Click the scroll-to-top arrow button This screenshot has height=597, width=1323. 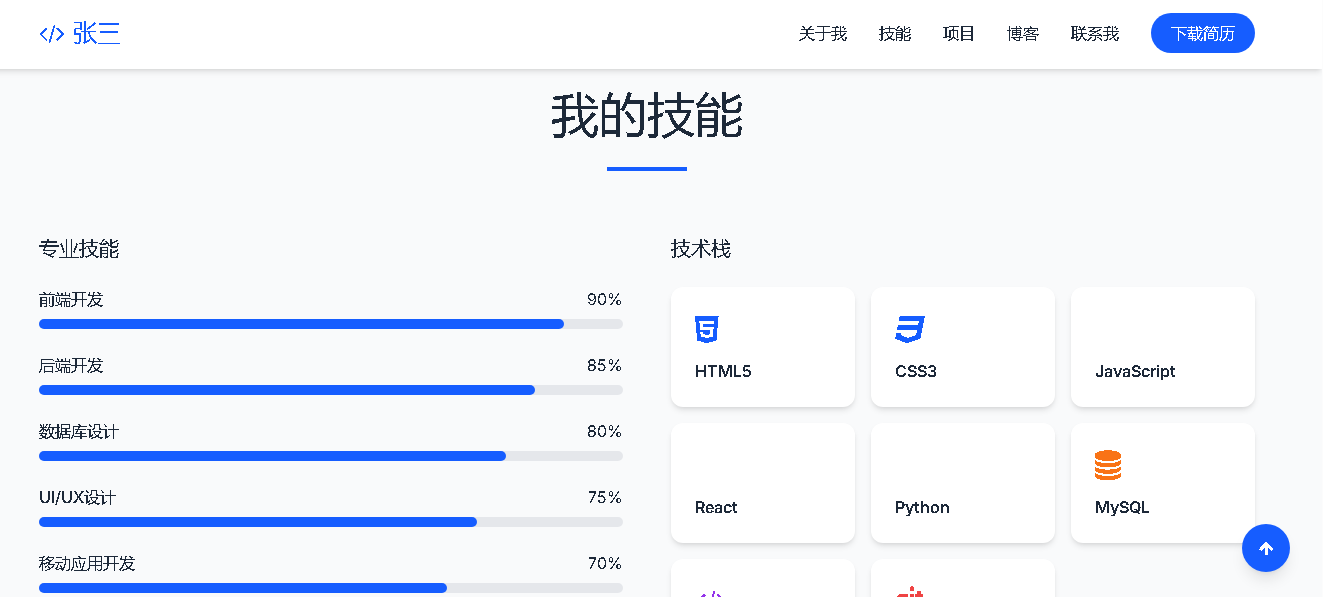pyautogui.click(x=1265, y=548)
